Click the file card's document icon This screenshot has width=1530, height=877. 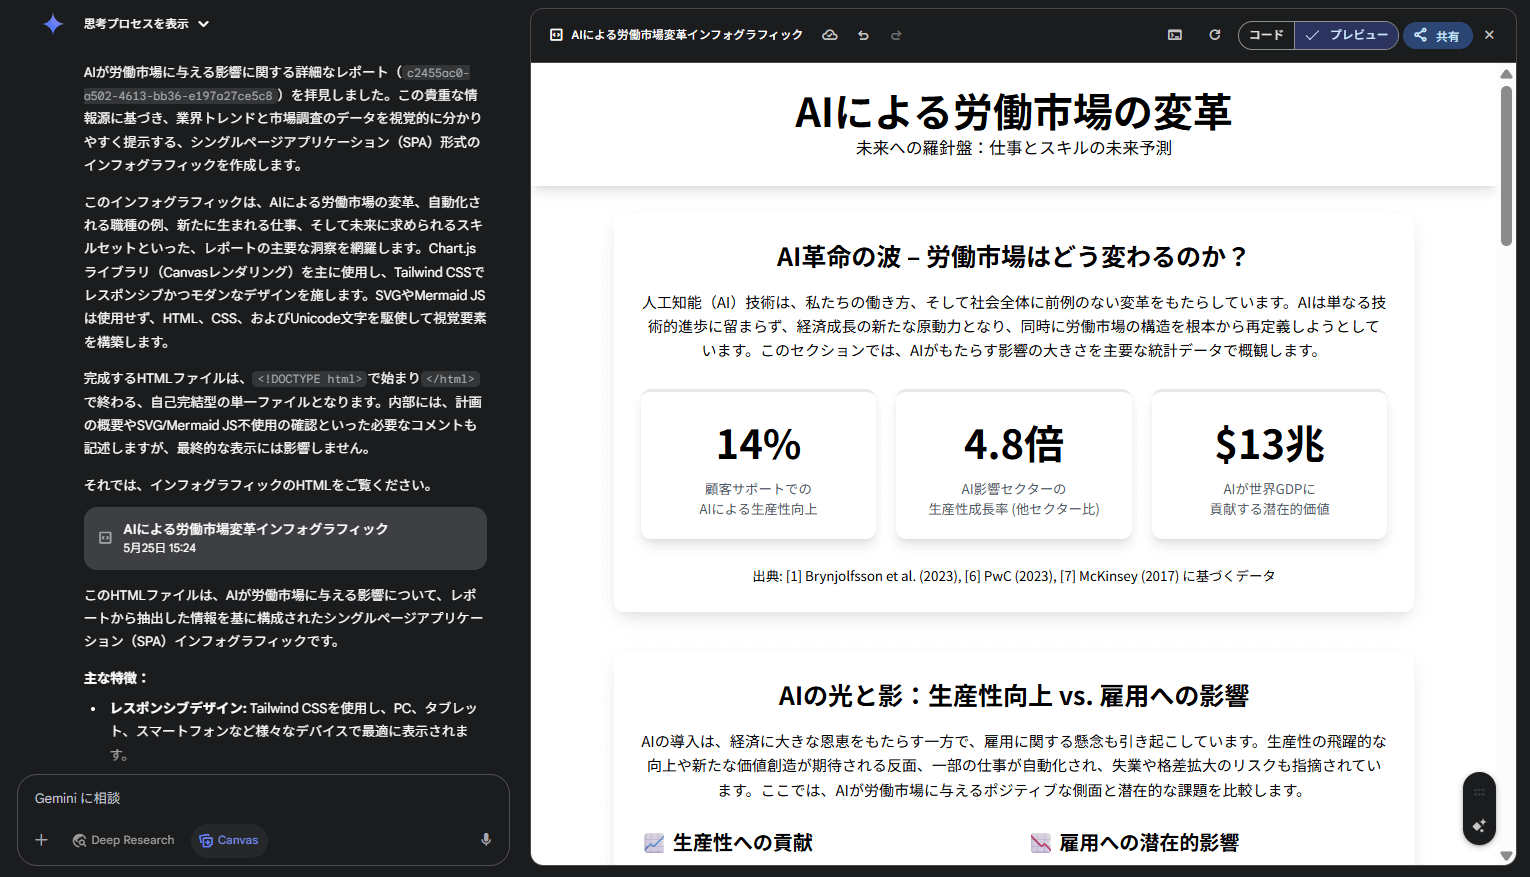coord(105,538)
